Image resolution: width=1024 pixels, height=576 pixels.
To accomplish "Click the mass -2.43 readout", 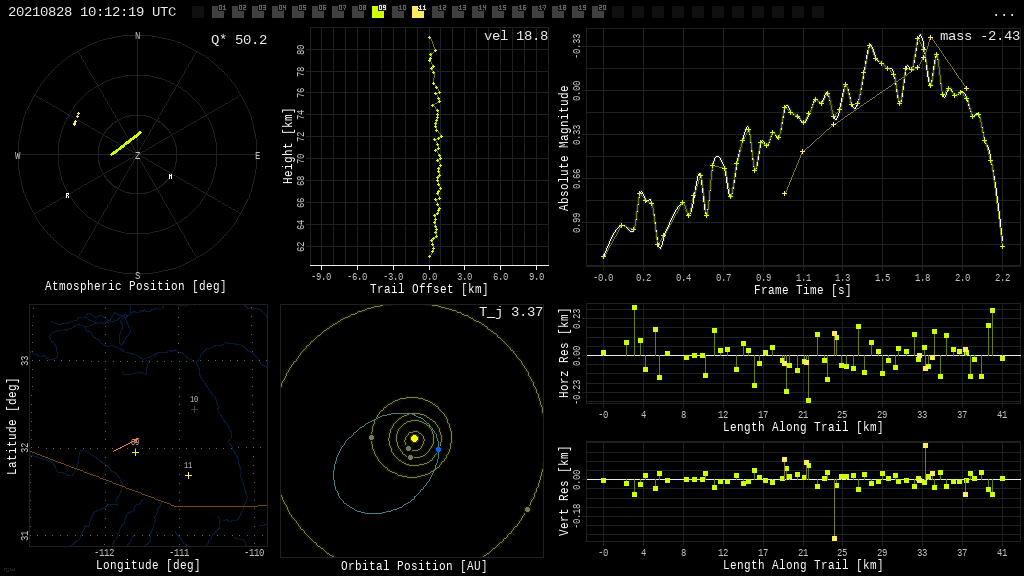I will pyautogui.click(x=979, y=37).
